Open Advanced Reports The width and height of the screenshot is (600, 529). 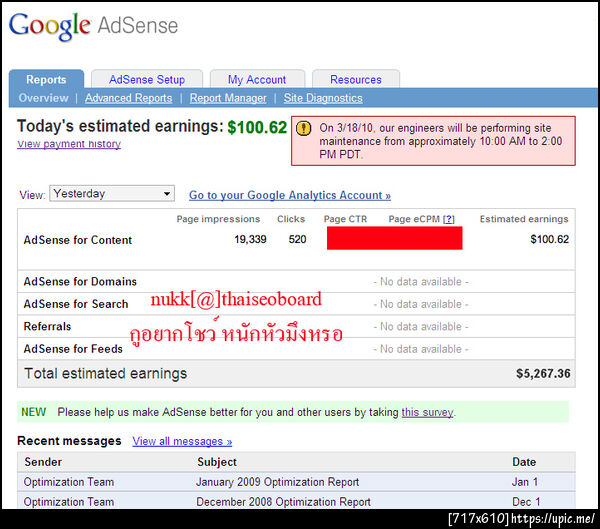pyautogui.click(x=129, y=98)
